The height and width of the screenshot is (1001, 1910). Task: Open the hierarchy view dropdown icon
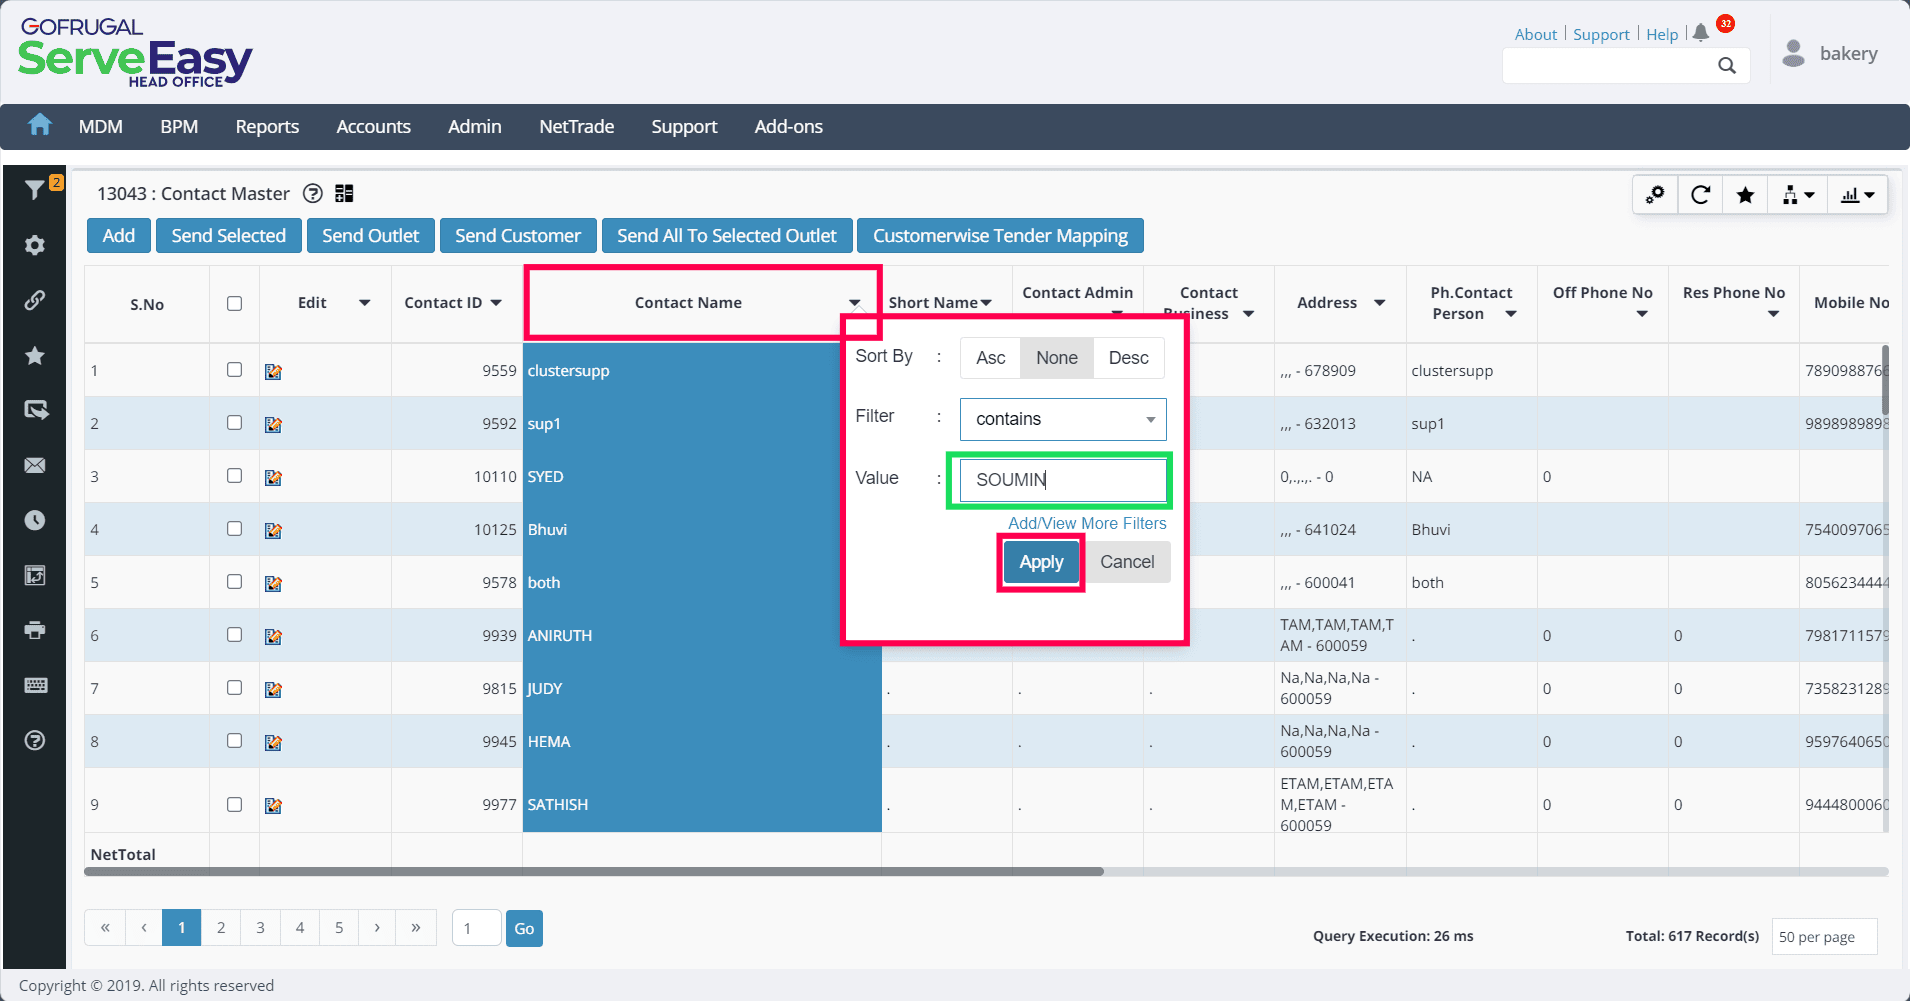click(1798, 194)
